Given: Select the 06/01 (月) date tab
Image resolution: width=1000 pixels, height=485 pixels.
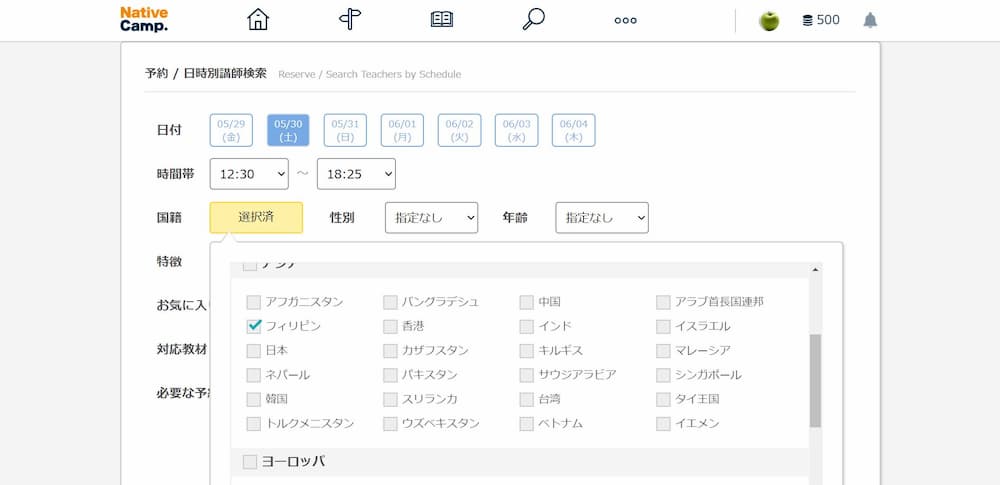Looking at the screenshot, I should [402, 130].
